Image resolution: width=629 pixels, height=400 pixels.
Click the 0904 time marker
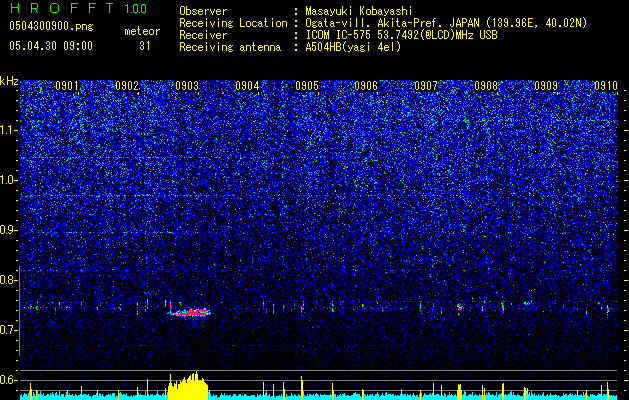(247, 86)
